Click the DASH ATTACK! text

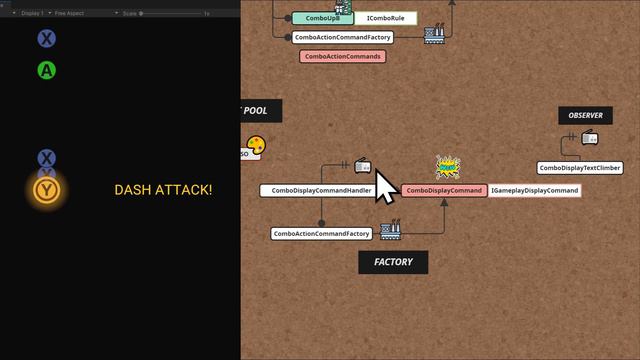point(163,190)
